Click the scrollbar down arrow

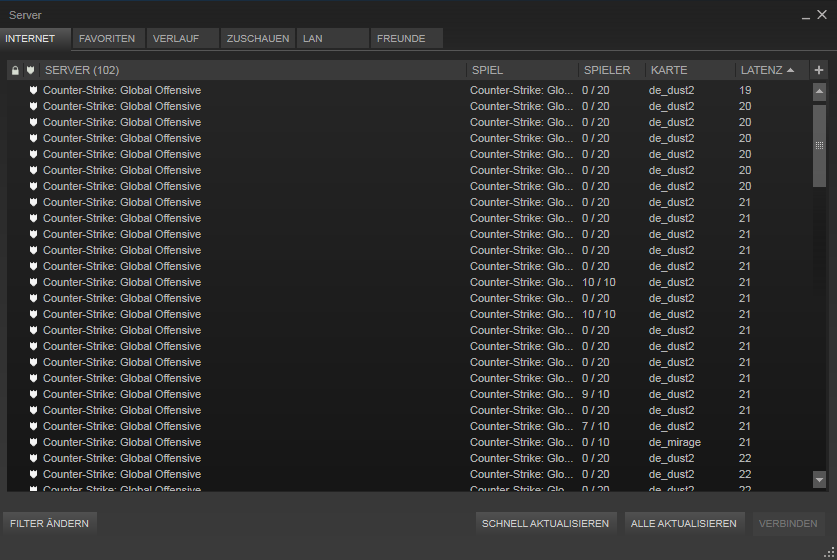pos(819,479)
